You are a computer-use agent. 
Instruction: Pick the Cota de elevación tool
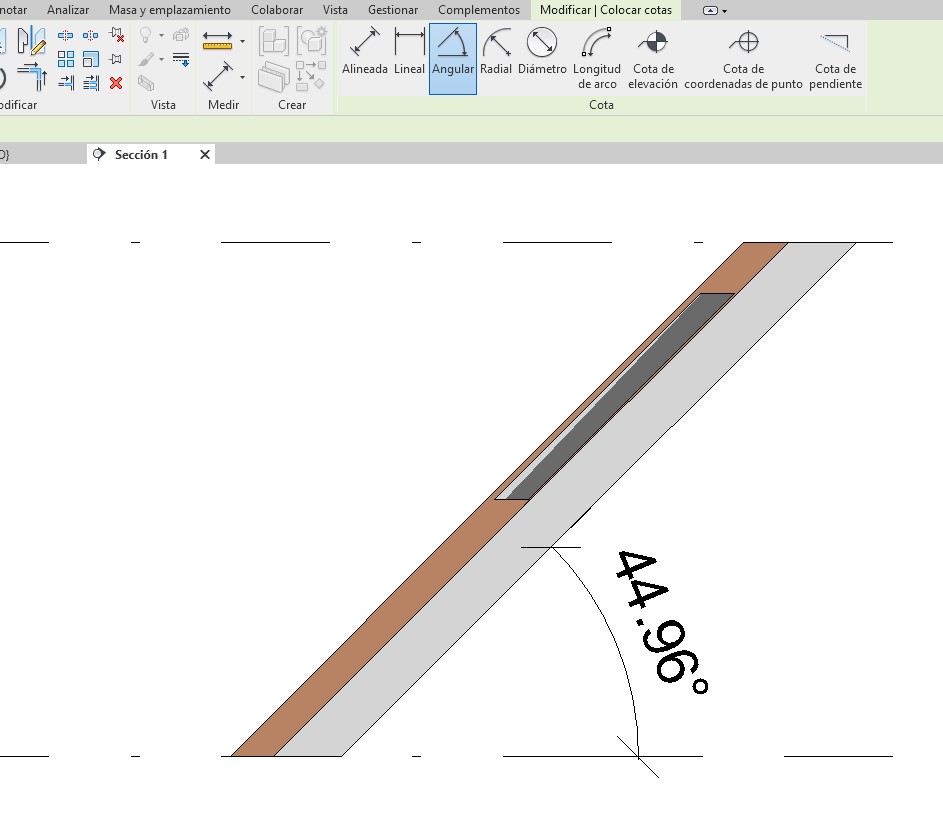click(x=653, y=57)
